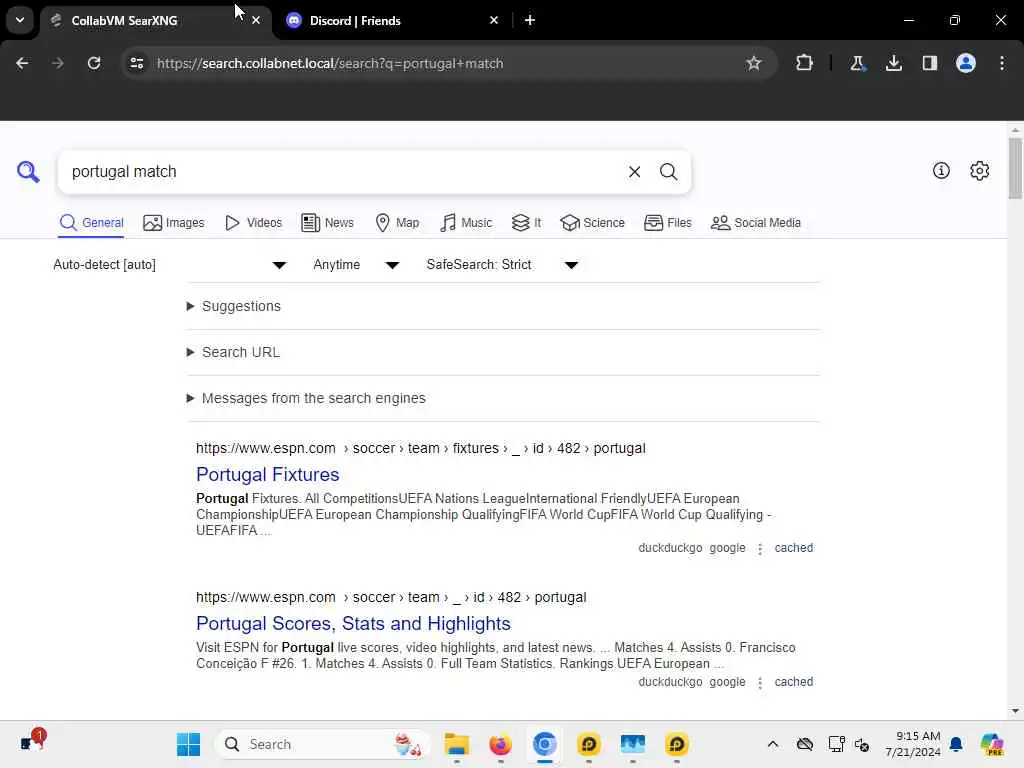The height and width of the screenshot is (768, 1024).
Task: Open Portugal Scores, Stats and Highlights link
Action: pos(353,624)
